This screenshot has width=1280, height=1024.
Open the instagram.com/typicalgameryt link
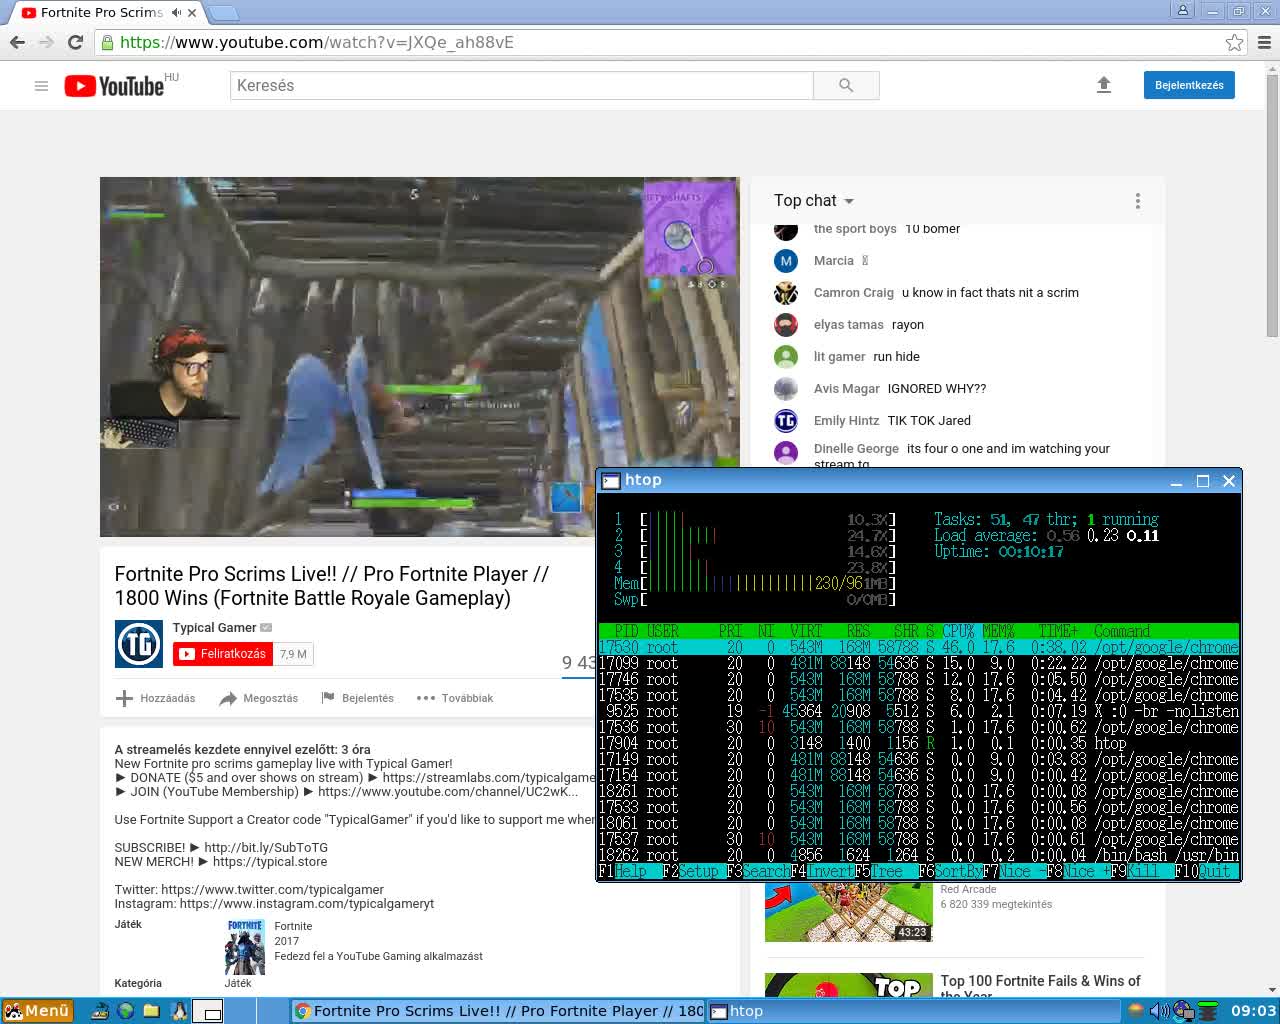[307, 903]
